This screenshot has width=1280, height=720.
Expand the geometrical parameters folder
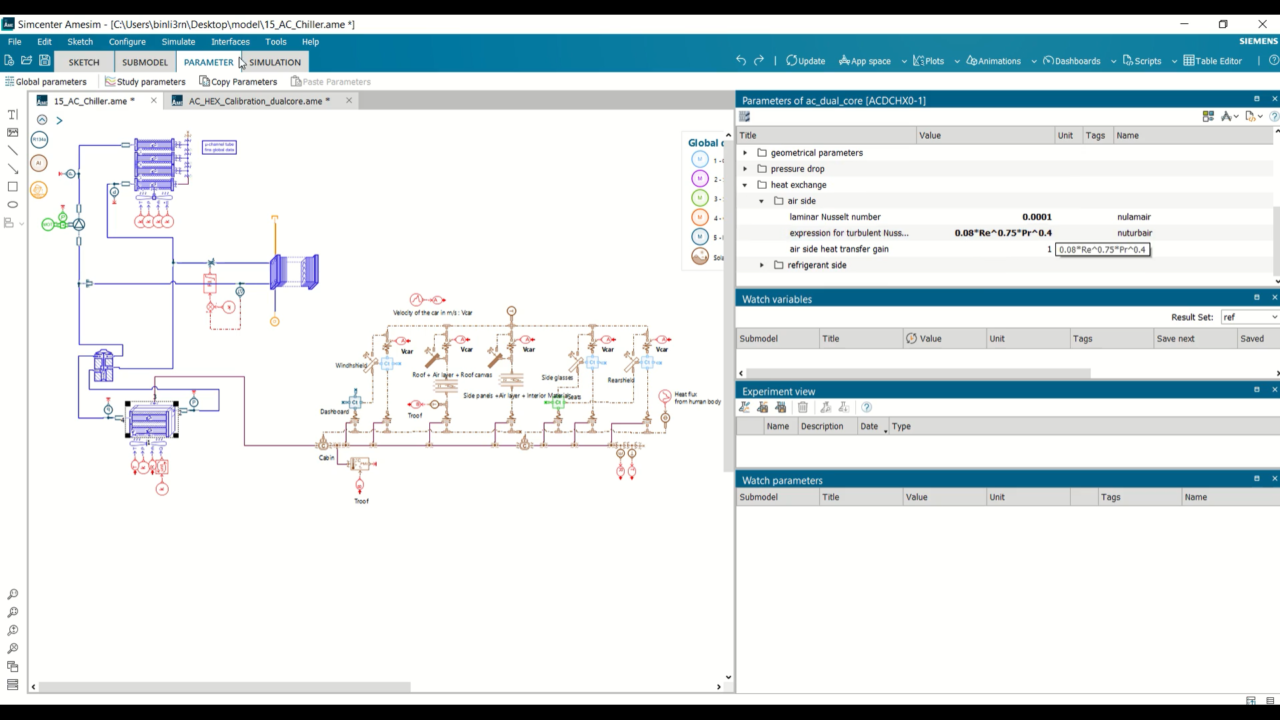(745, 153)
